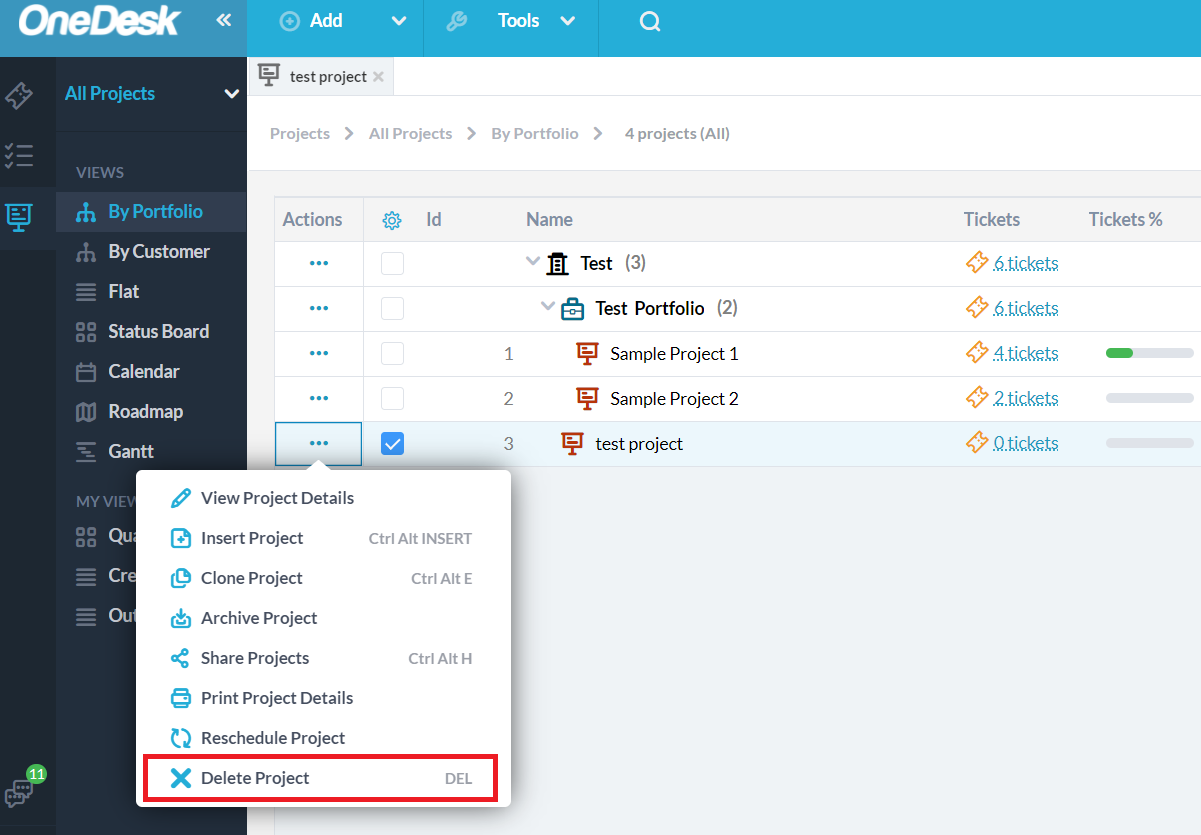This screenshot has width=1201, height=835.
Task: Open actions menu for Sample Project 1
Action: [319, 354]
